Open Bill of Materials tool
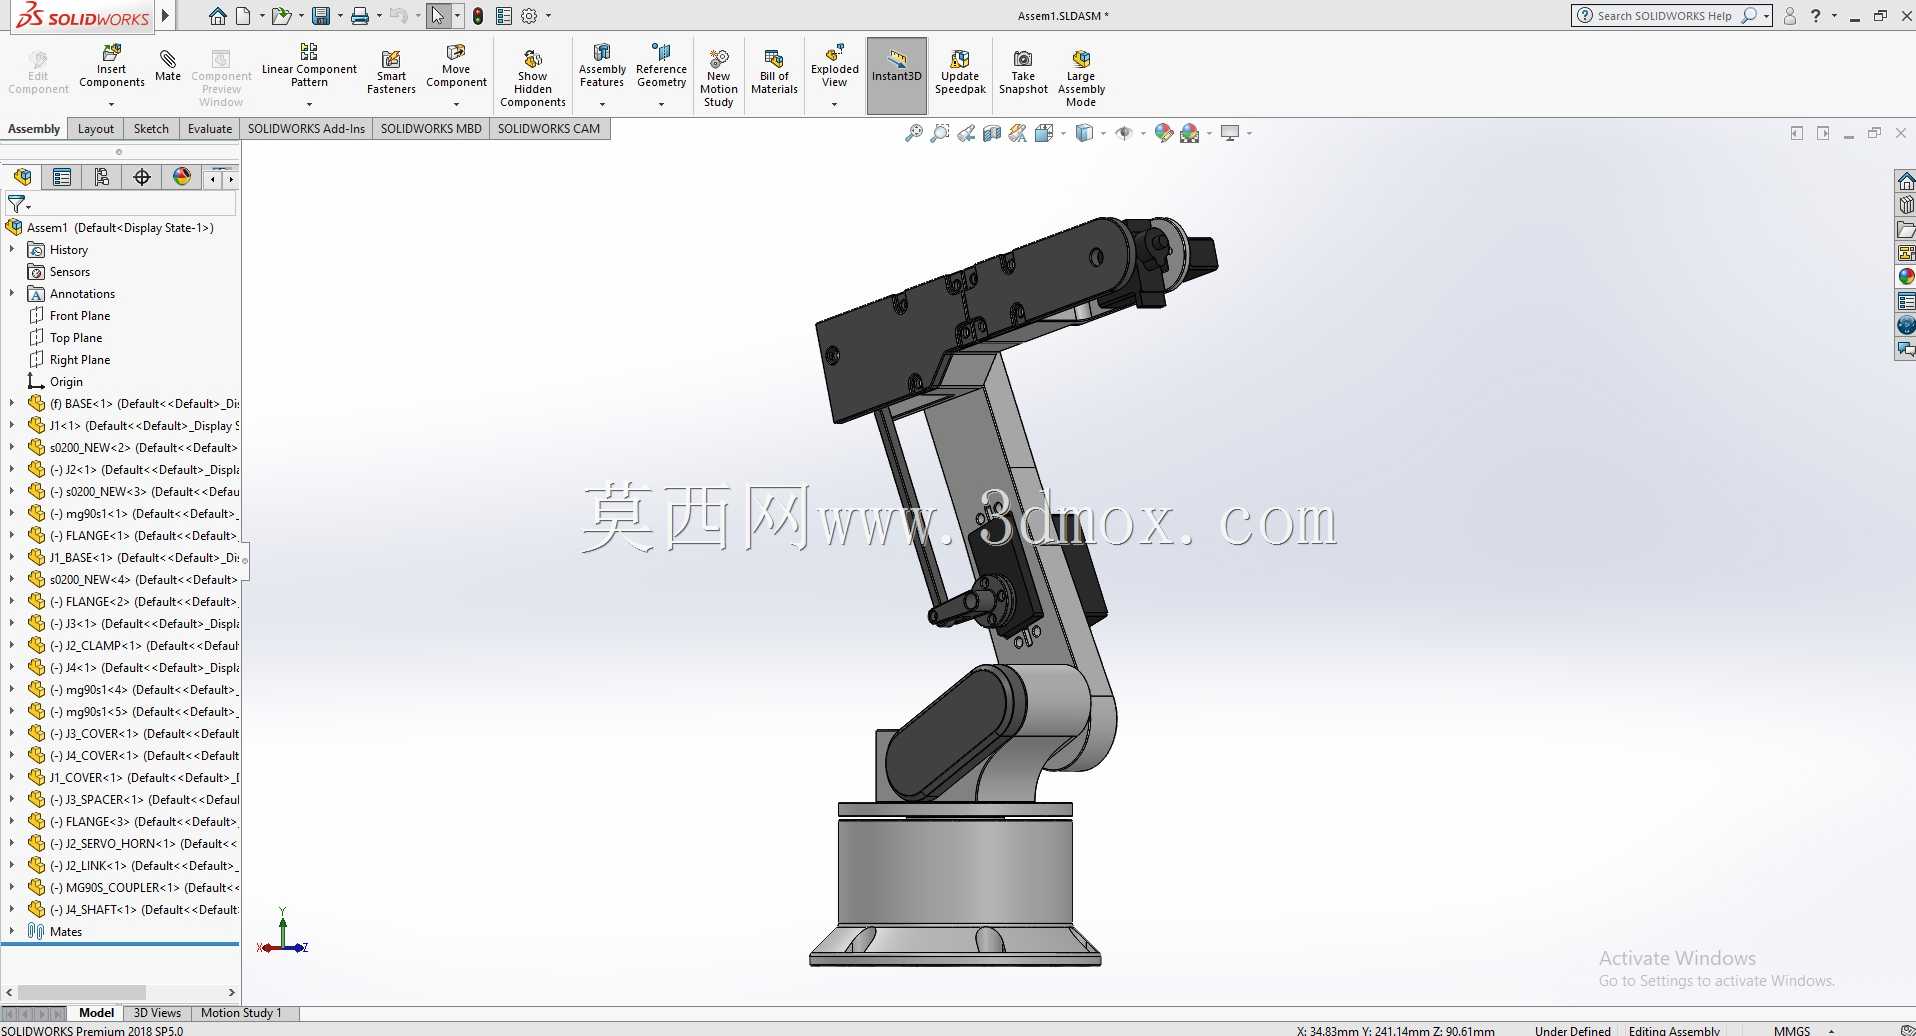The image size is (1916, 1036). [774, 72]
